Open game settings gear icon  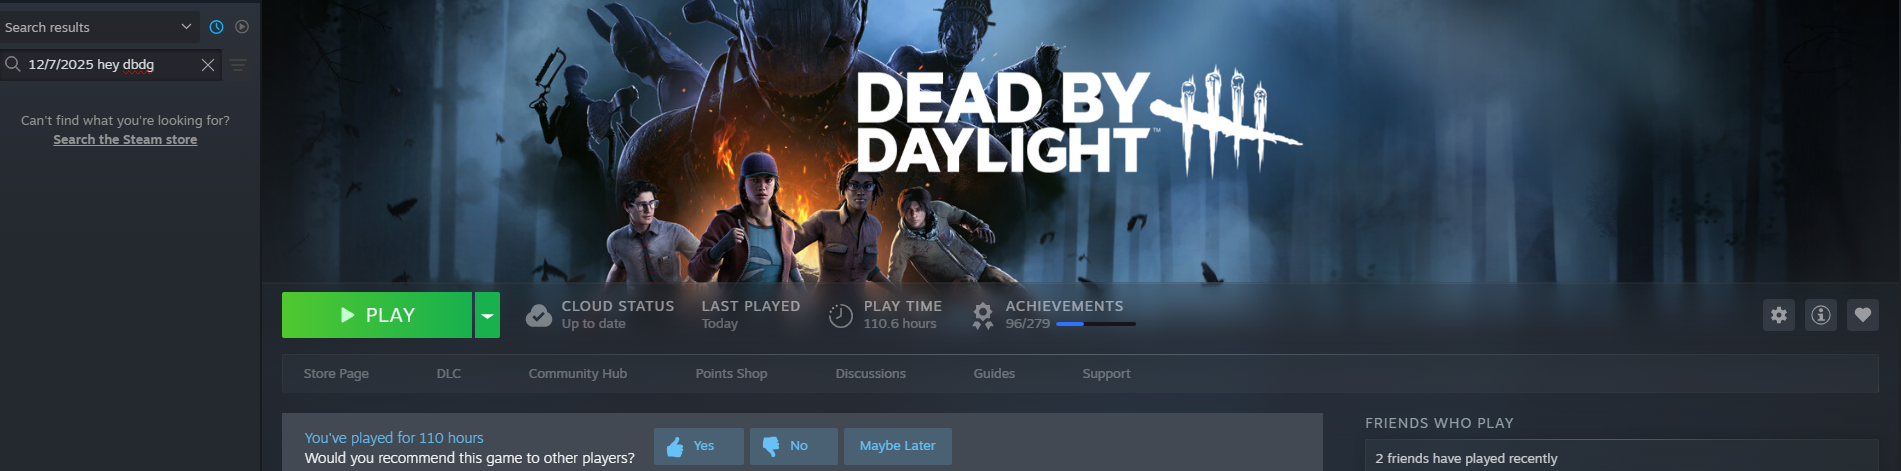click(1779, 315)
